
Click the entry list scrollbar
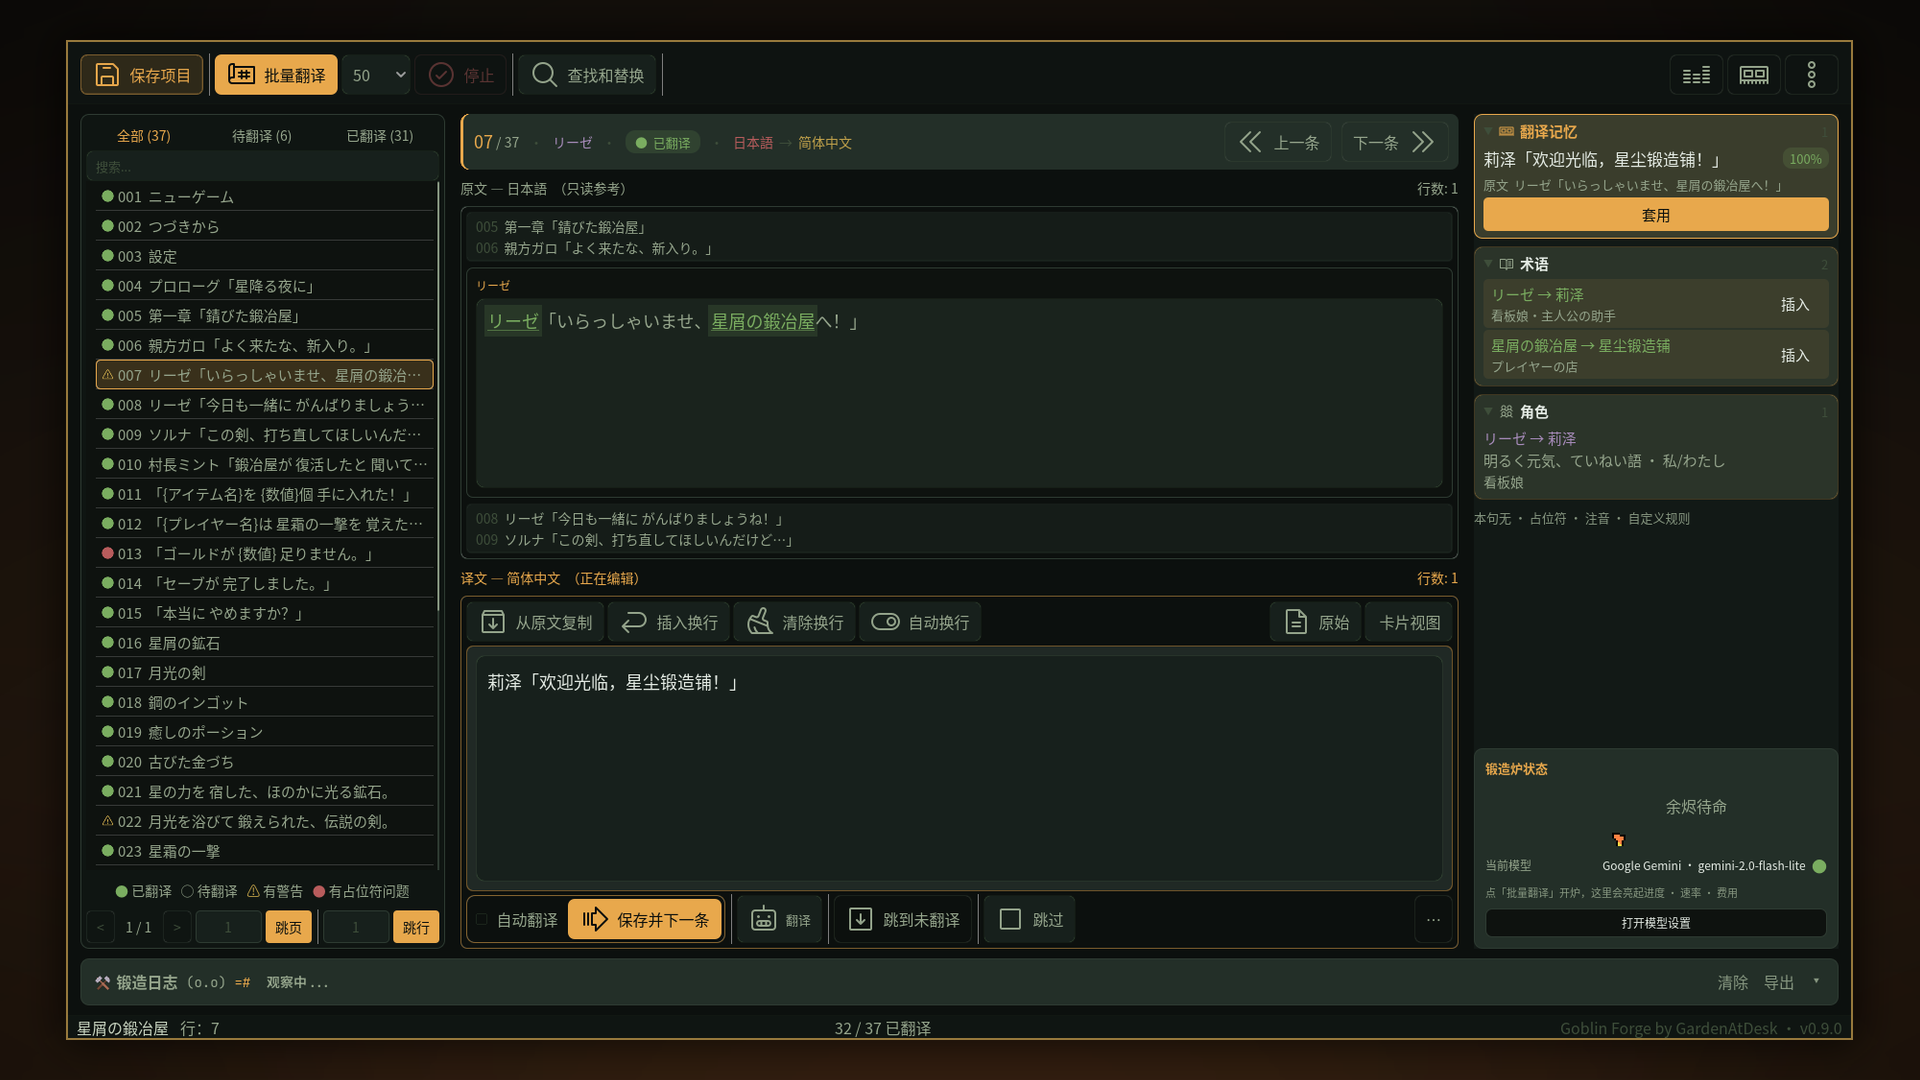click(438, 397)
